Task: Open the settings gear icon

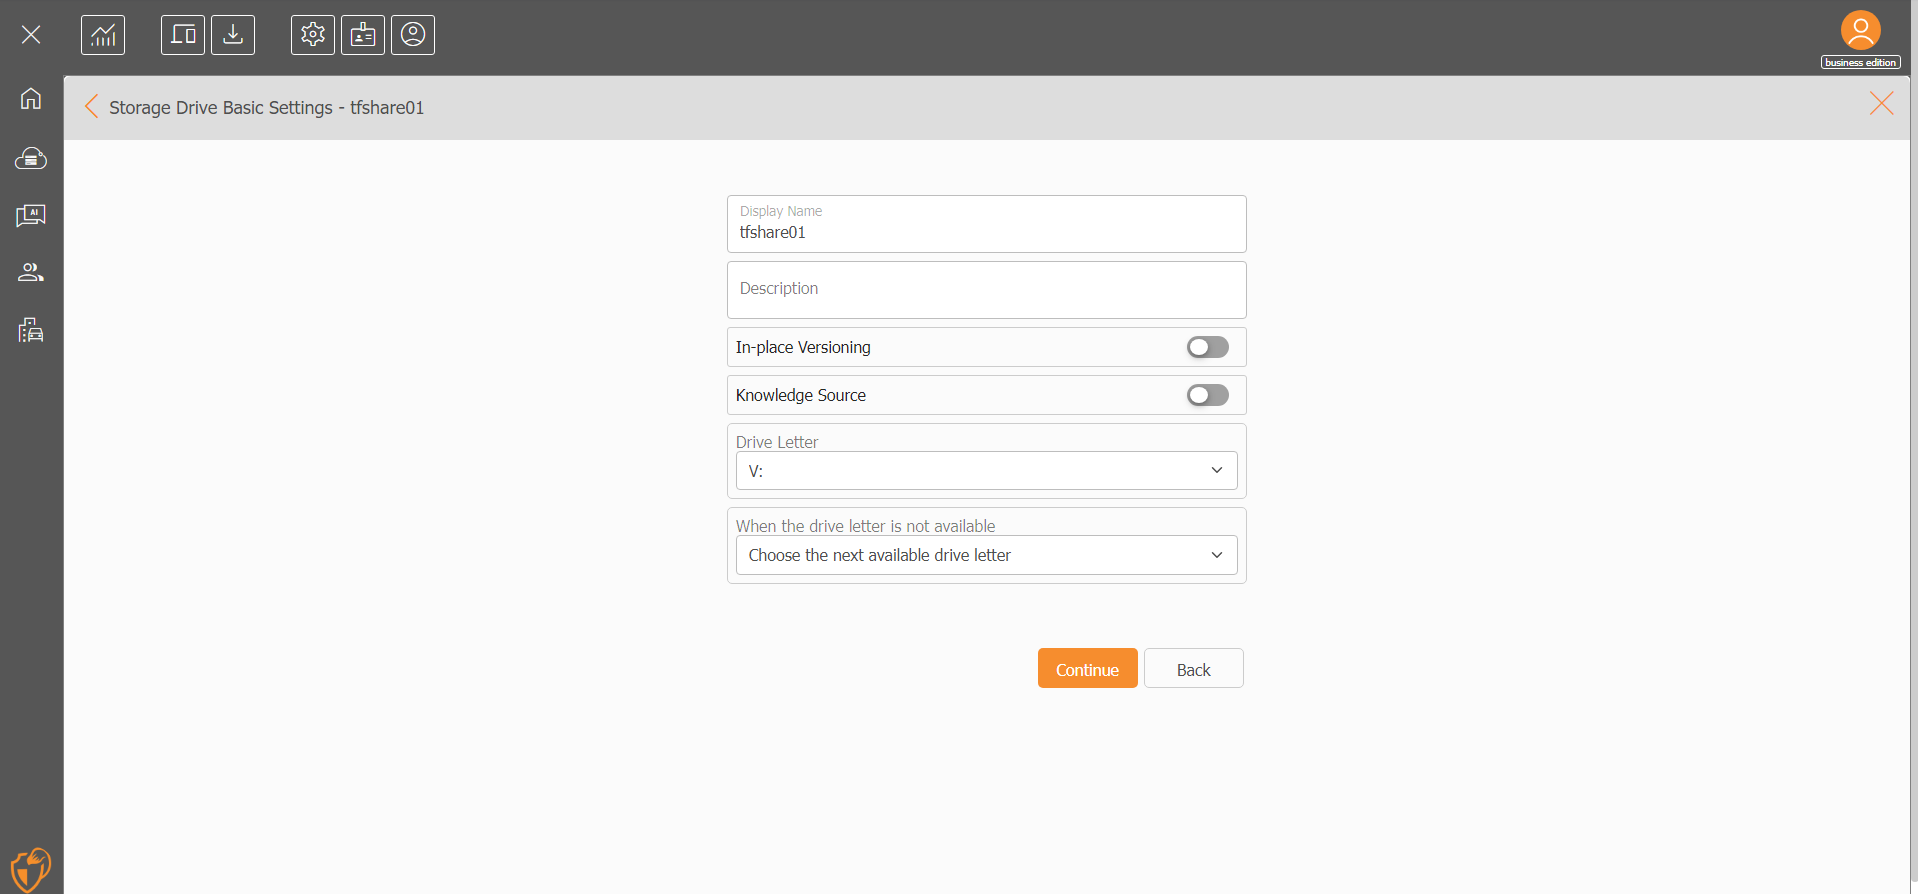Action: [x=313, y=35]
